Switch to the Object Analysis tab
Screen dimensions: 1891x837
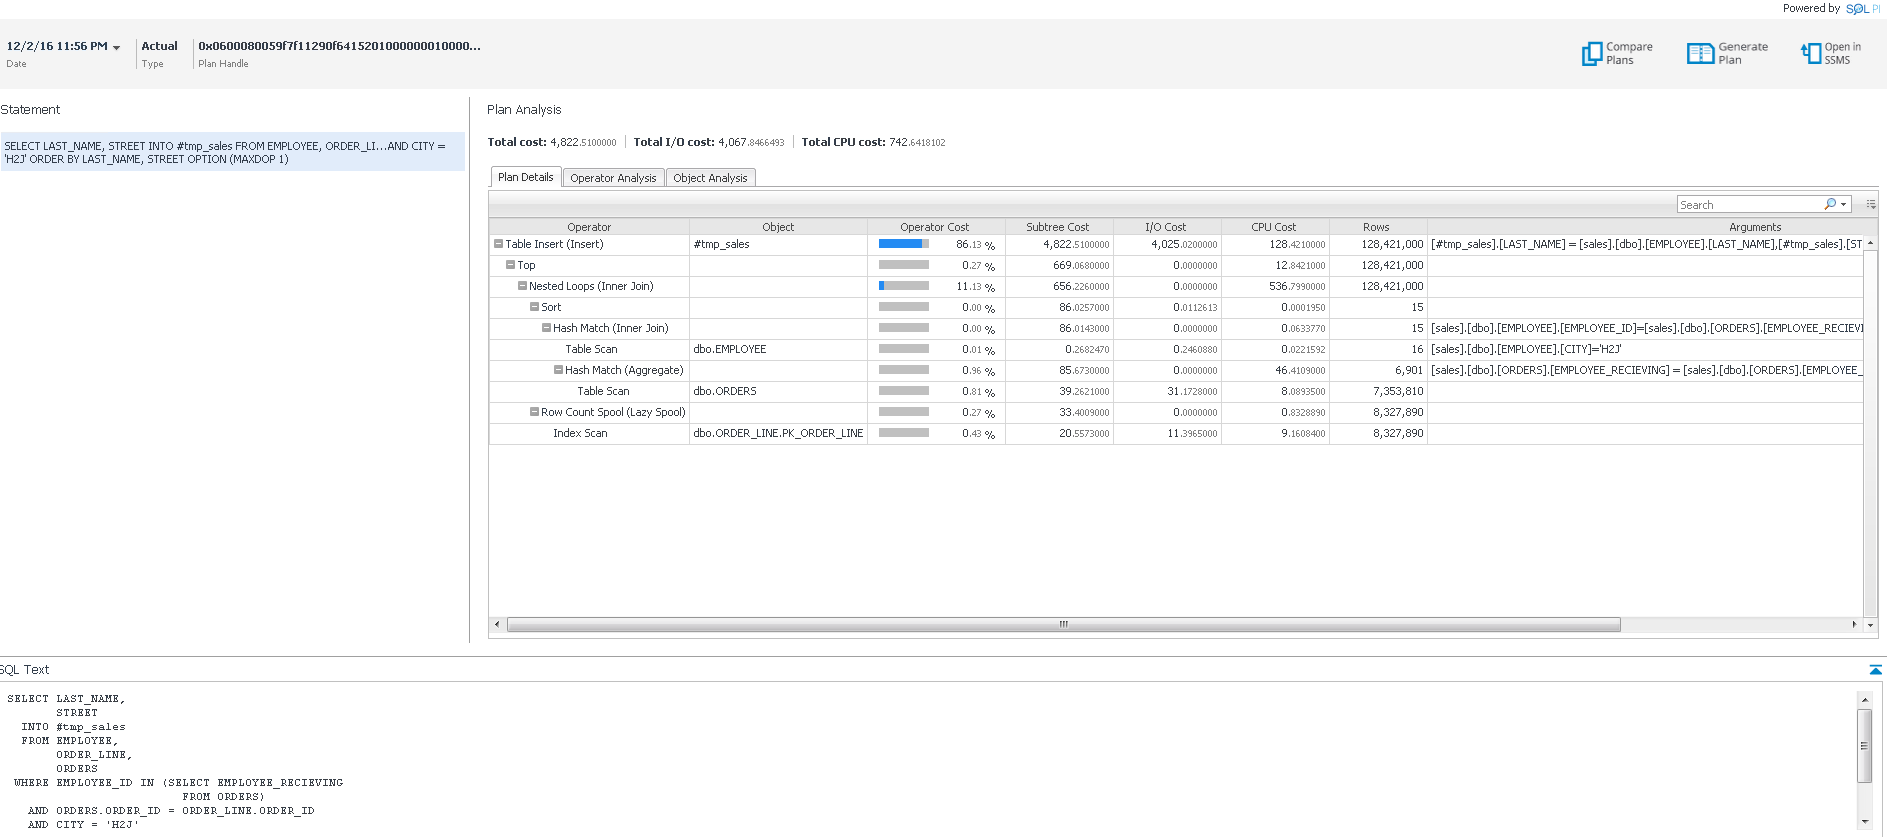coord(710,178)
